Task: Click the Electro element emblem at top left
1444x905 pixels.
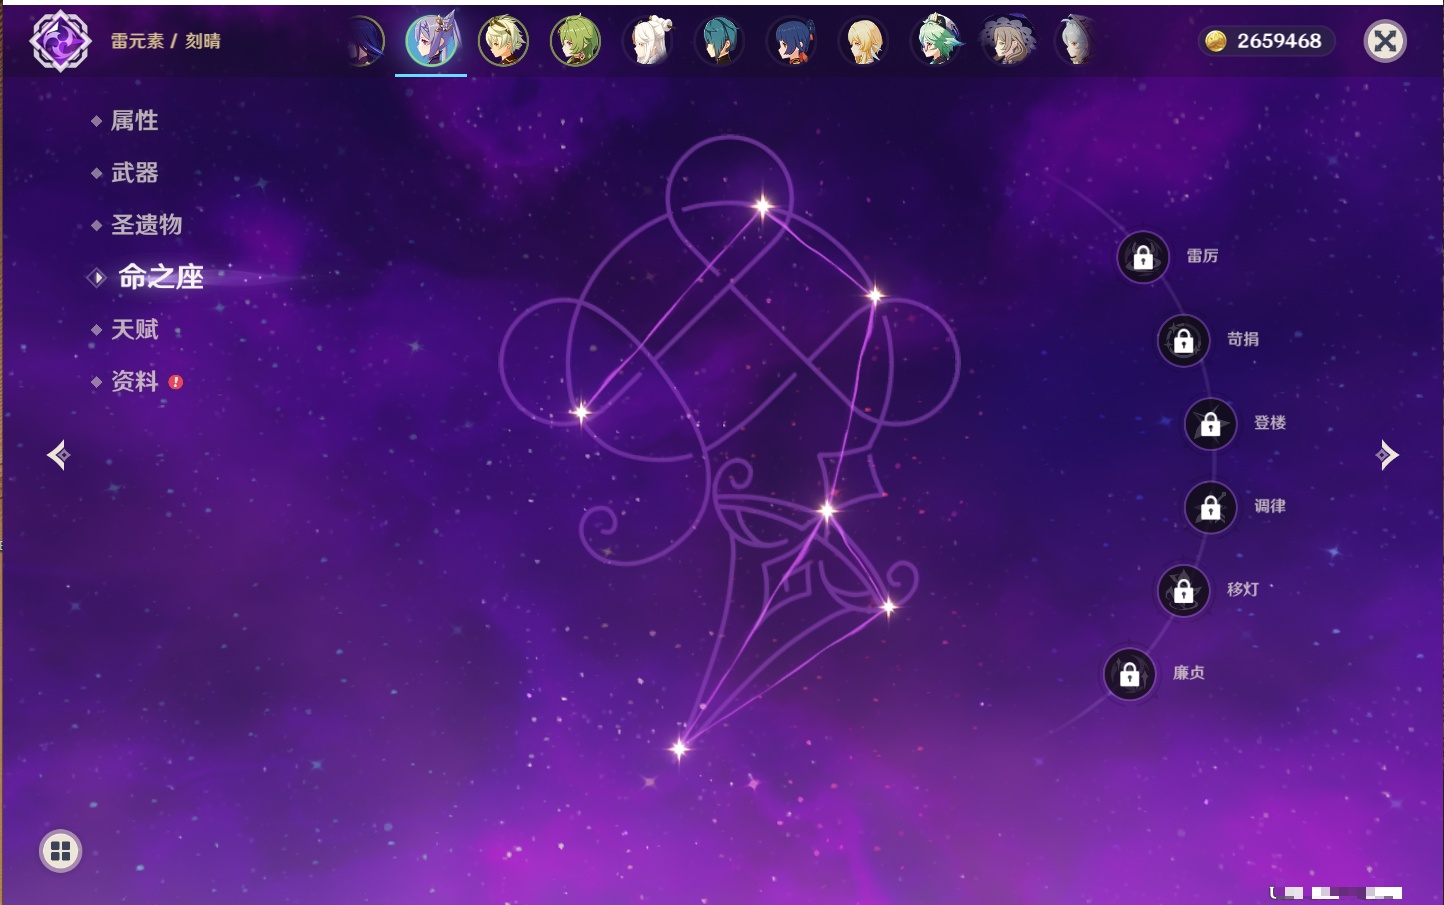Action: [60, 41]
